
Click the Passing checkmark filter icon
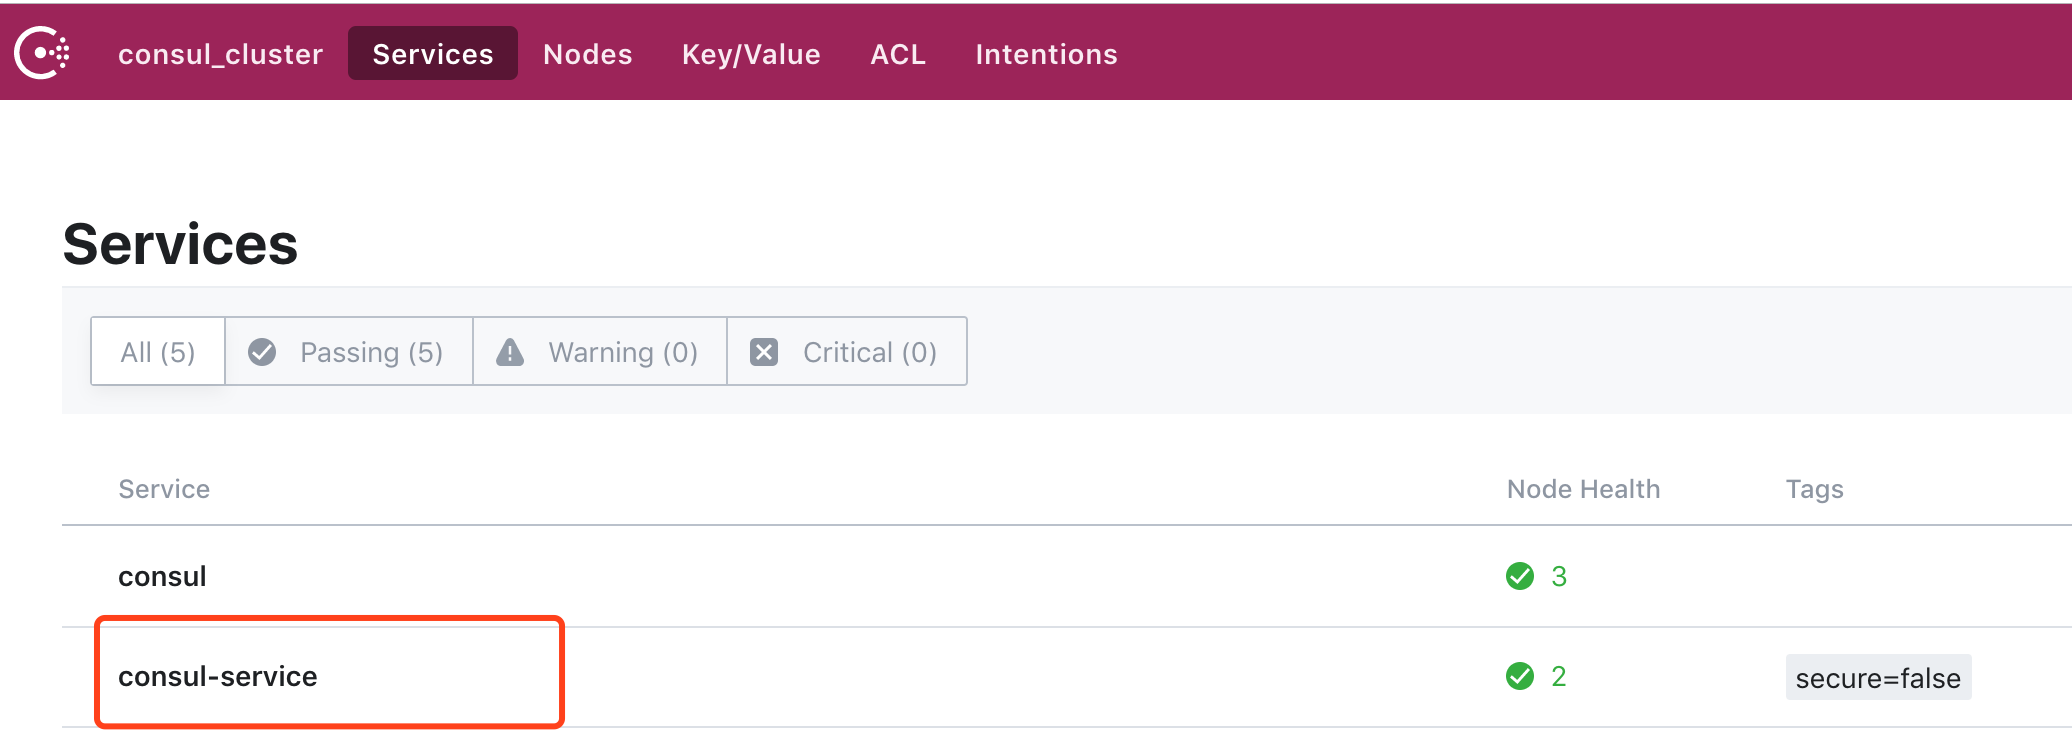[262, 352]
